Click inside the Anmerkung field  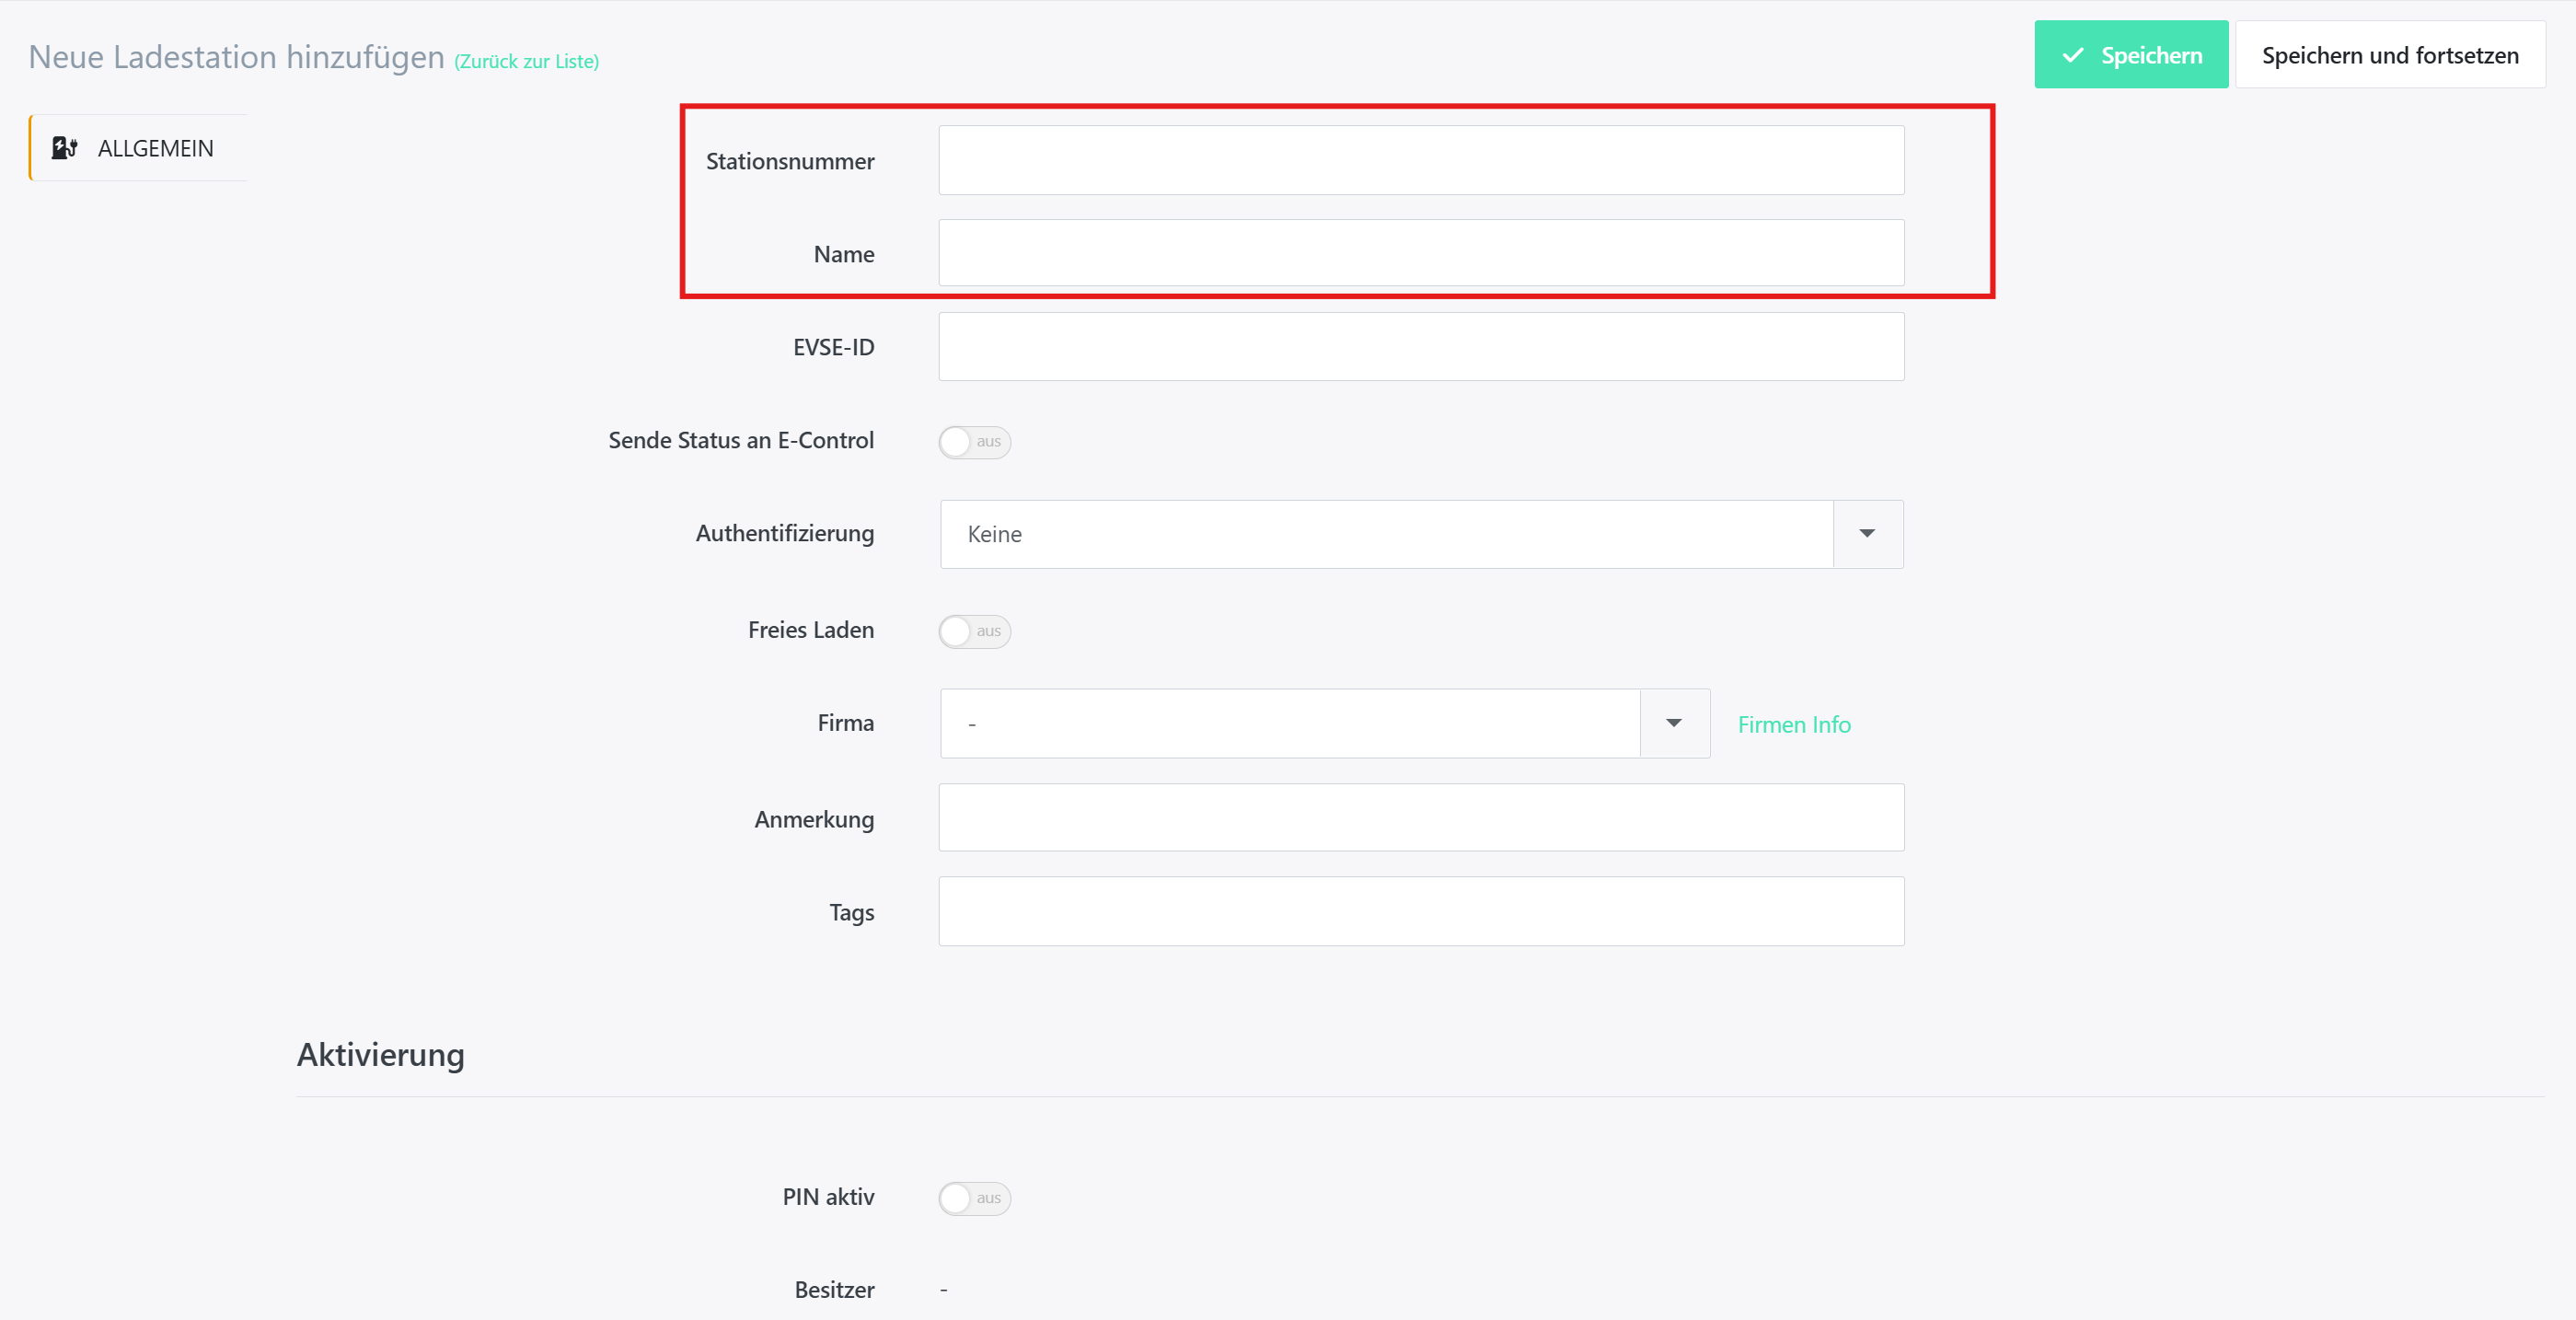pos(1420,817)
